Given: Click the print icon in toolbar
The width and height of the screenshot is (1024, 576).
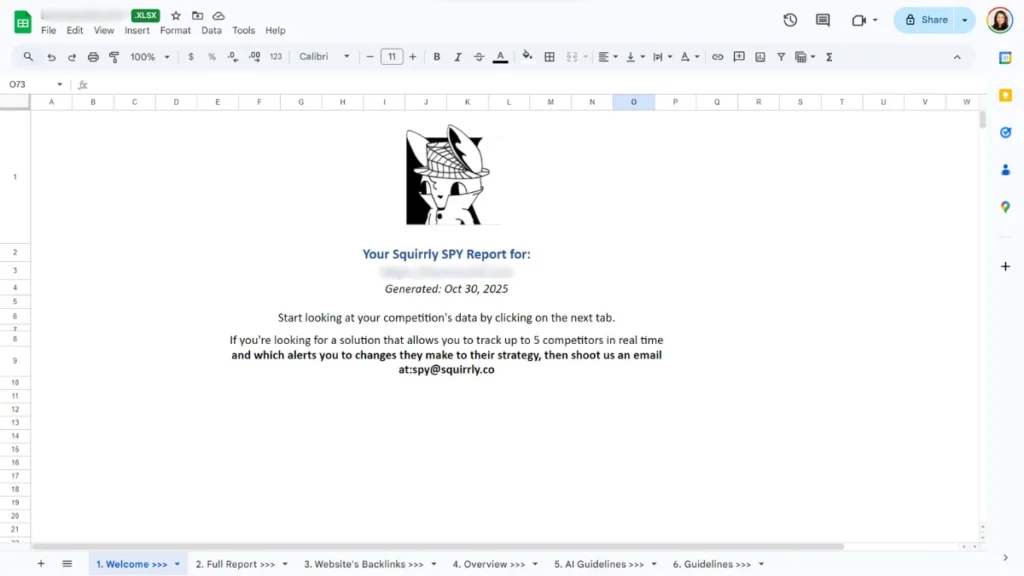Looking at the screenshot, I should (x=93, y=57).
